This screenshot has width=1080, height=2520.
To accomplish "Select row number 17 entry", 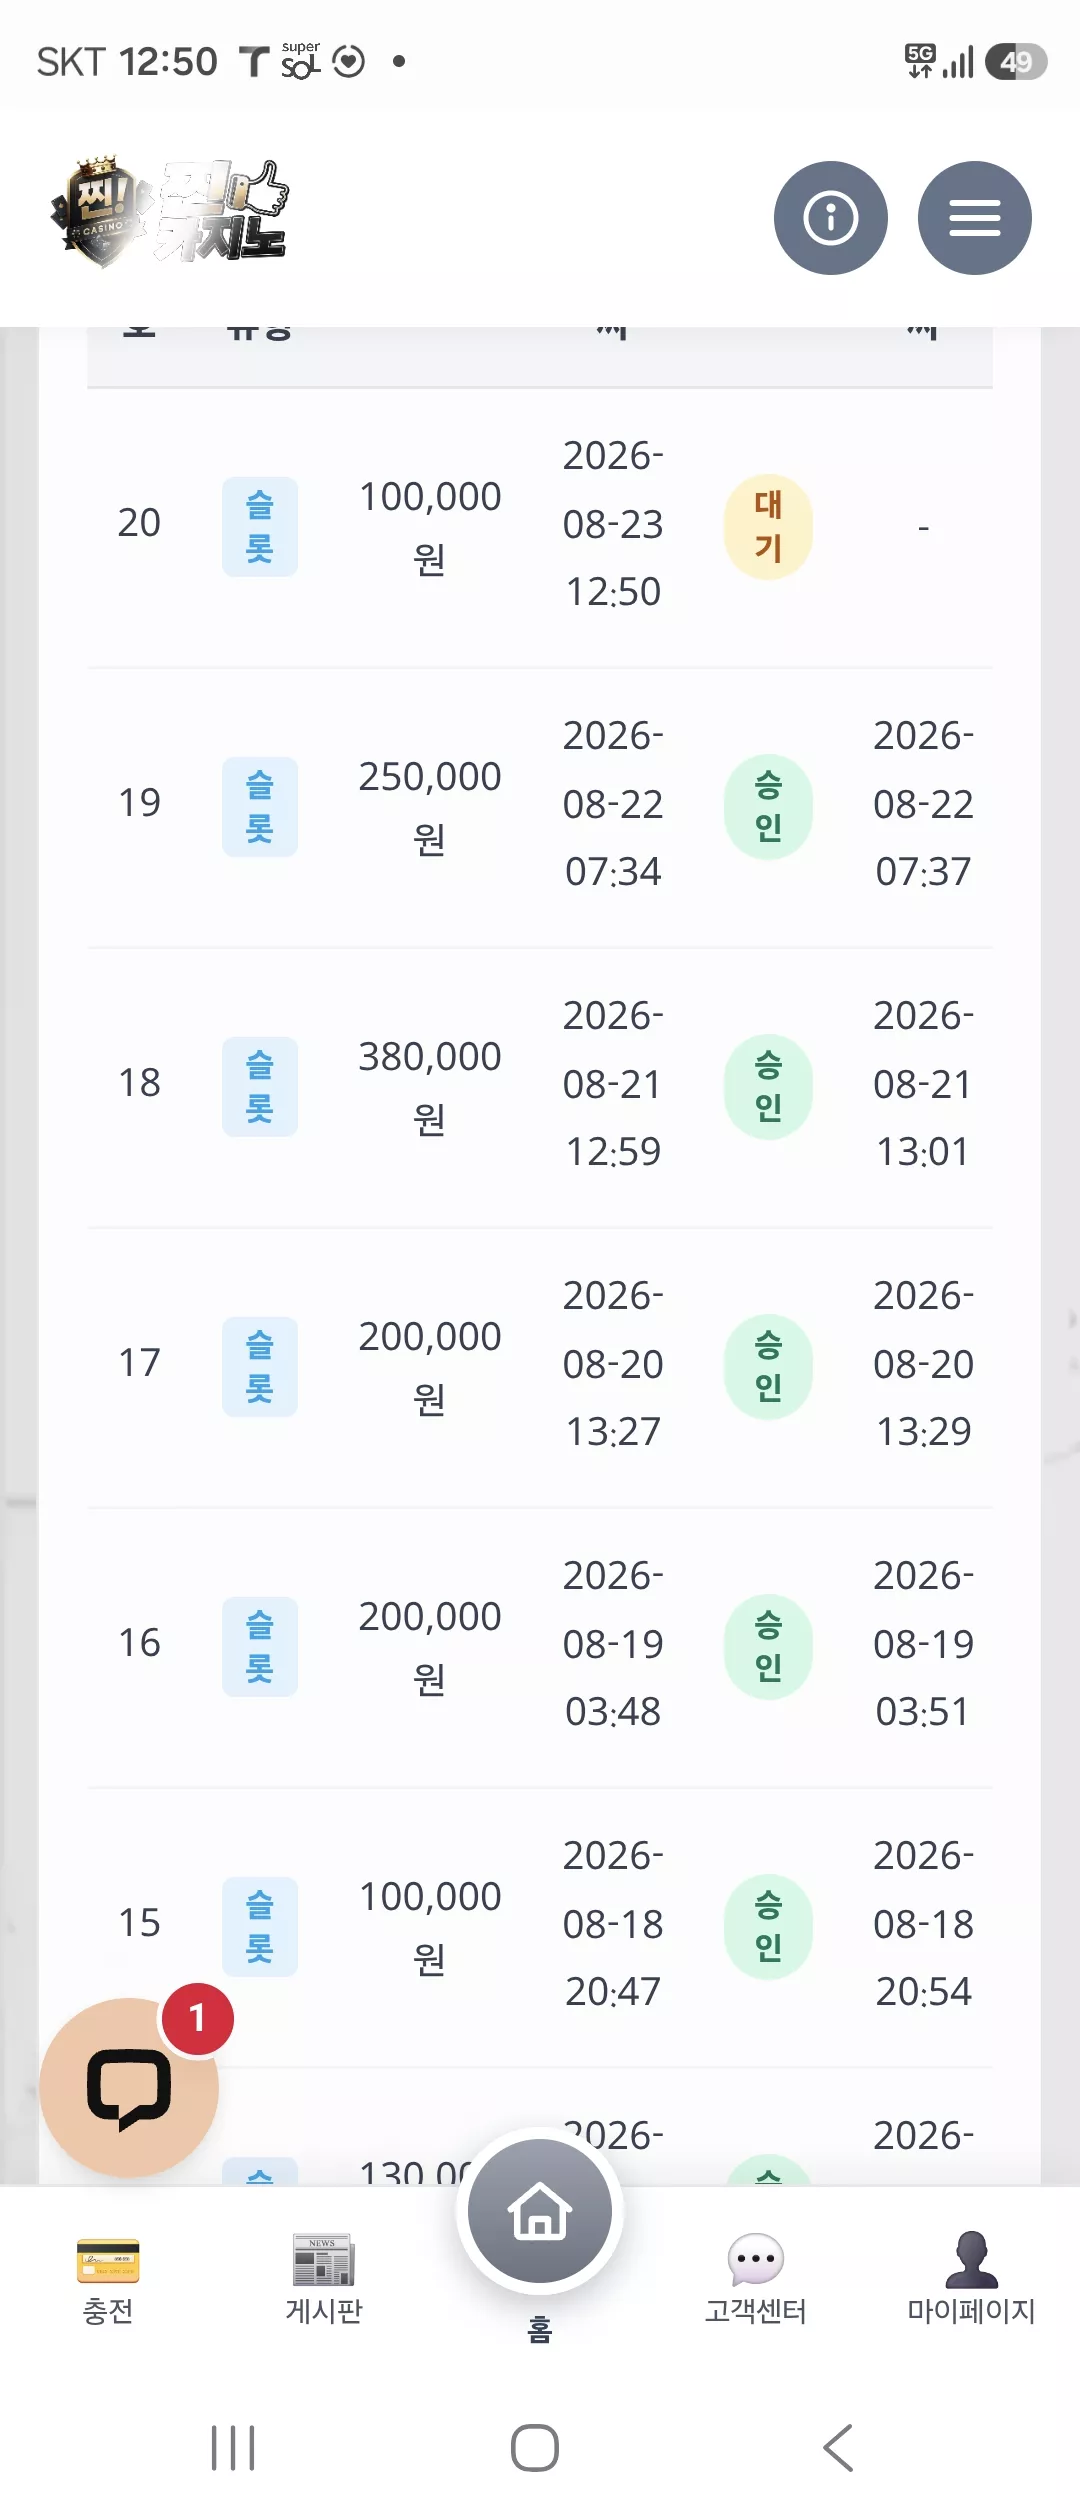I will tap(139, 1363).
